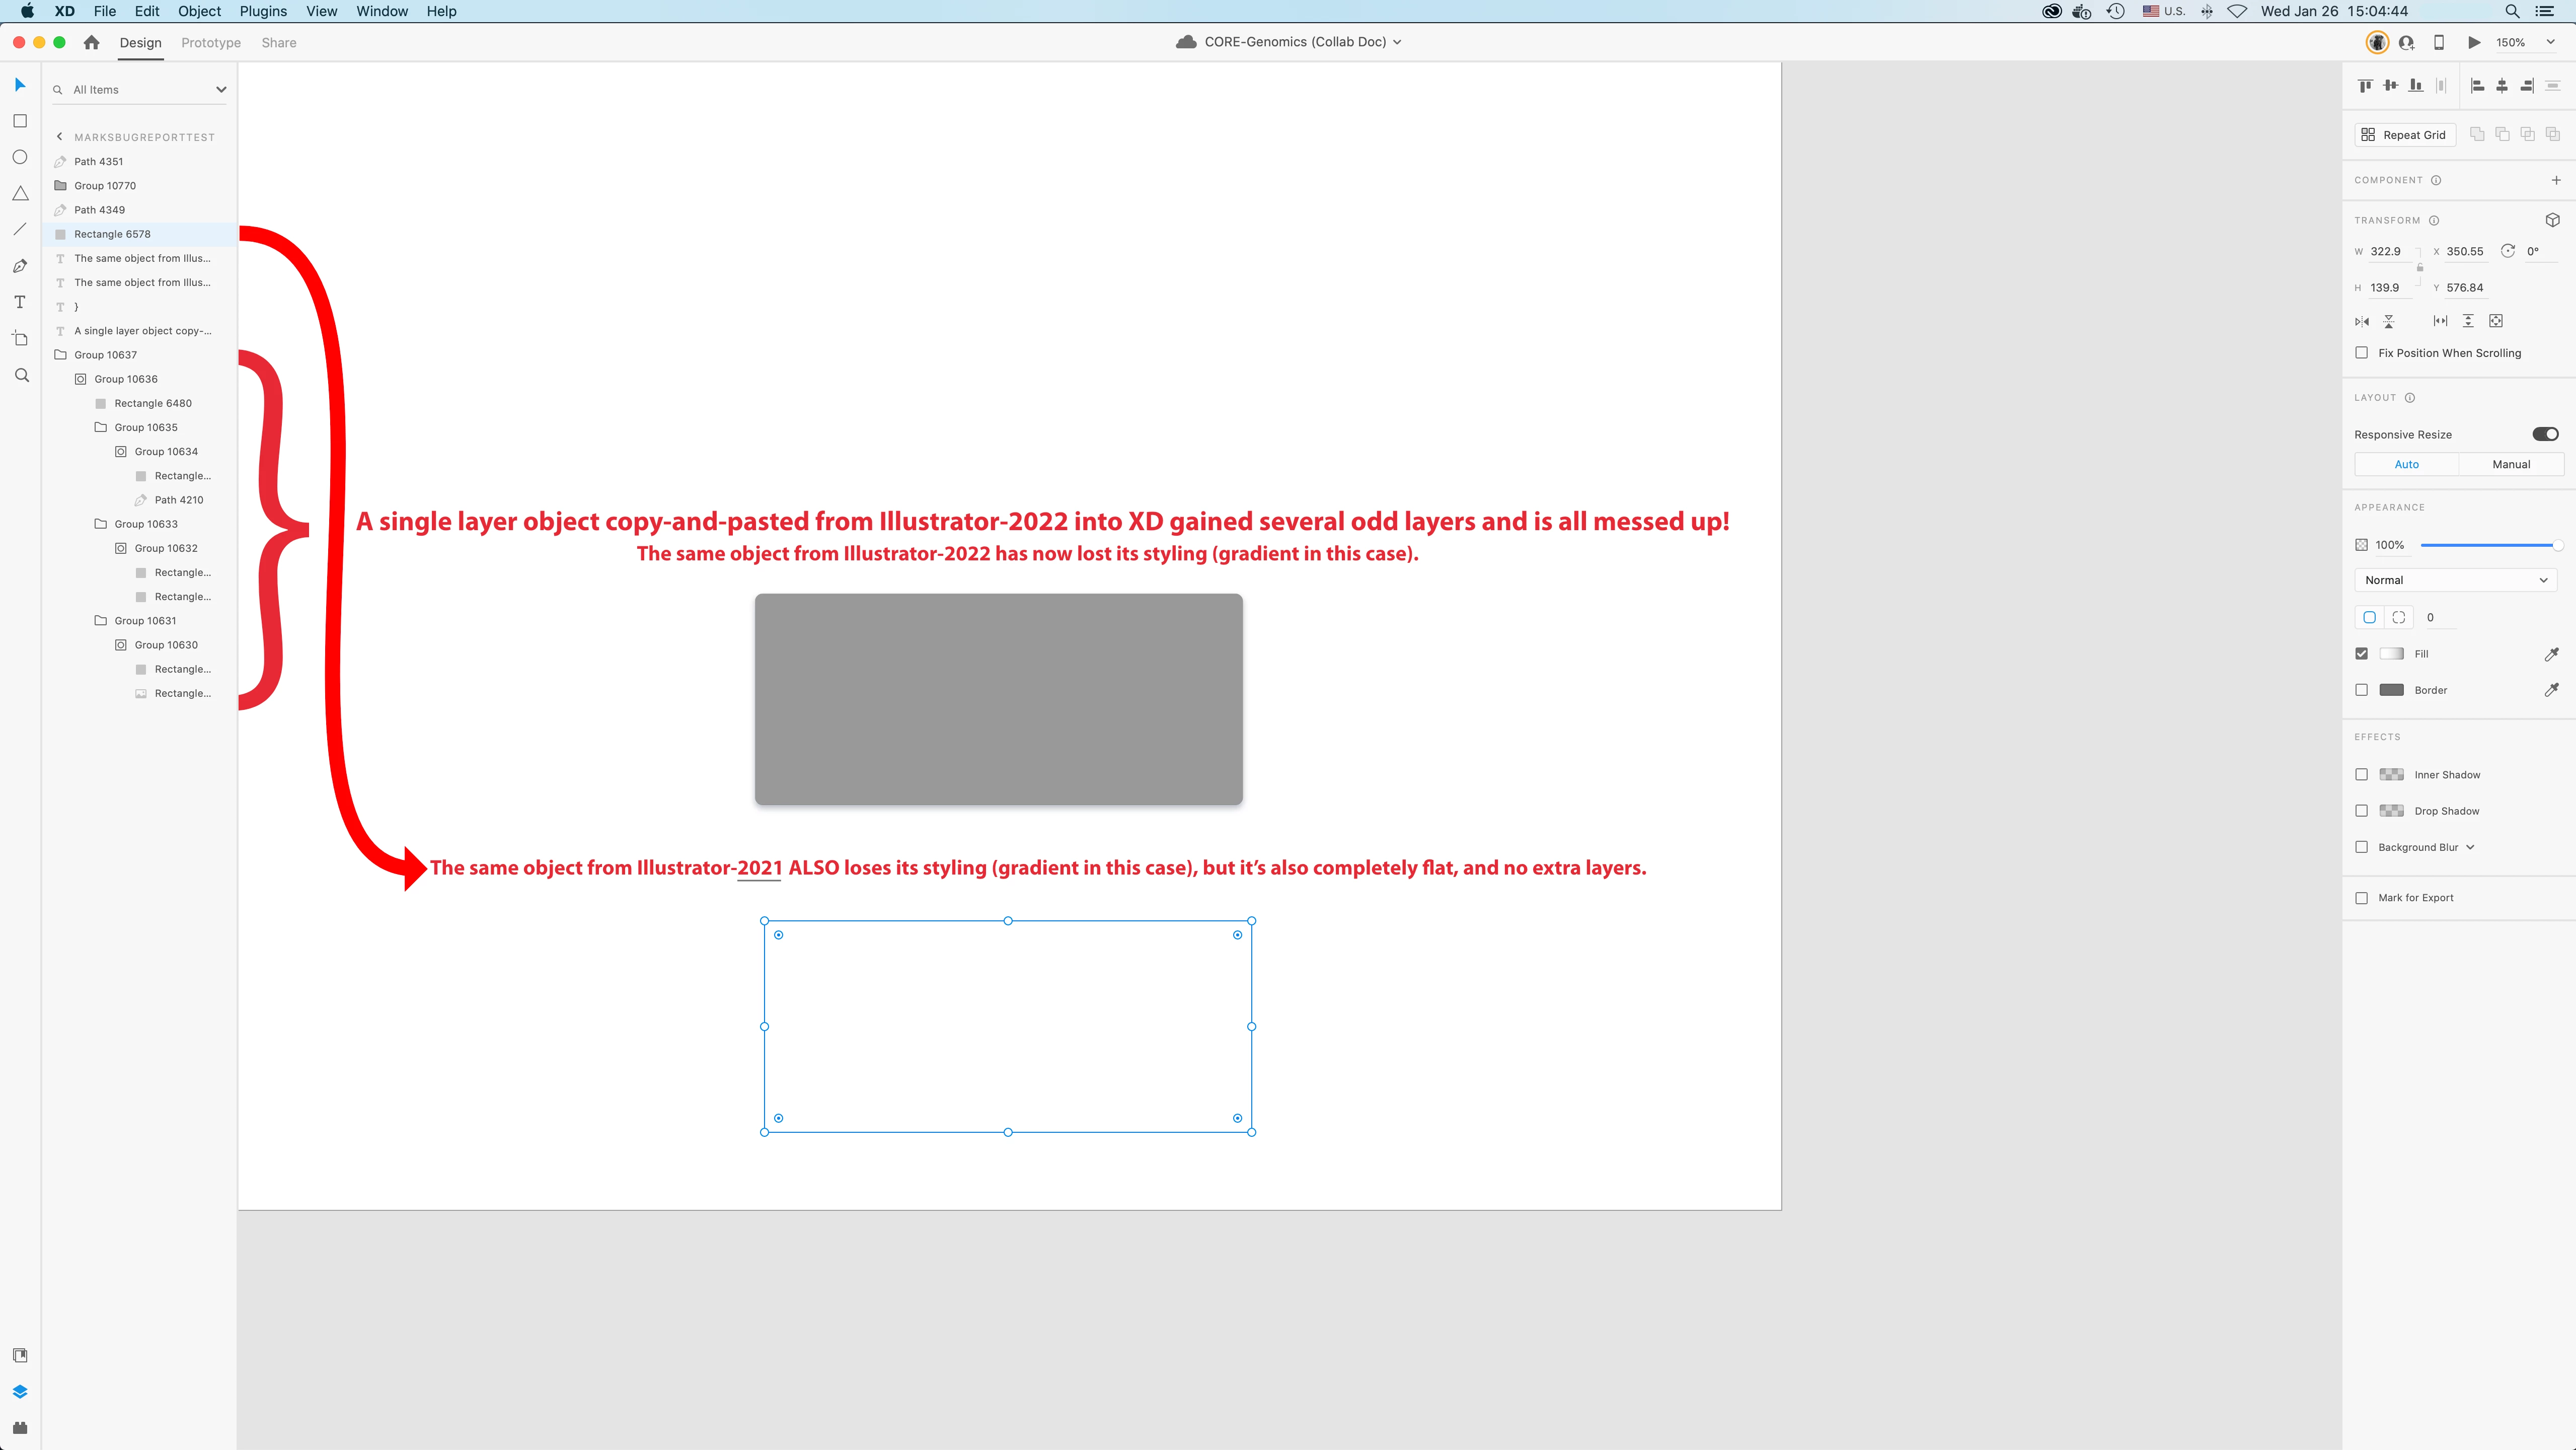This screenshot has height=1450, width=2576.
Task: Select Manual responsive resize option
Action: click(2510, 464)
